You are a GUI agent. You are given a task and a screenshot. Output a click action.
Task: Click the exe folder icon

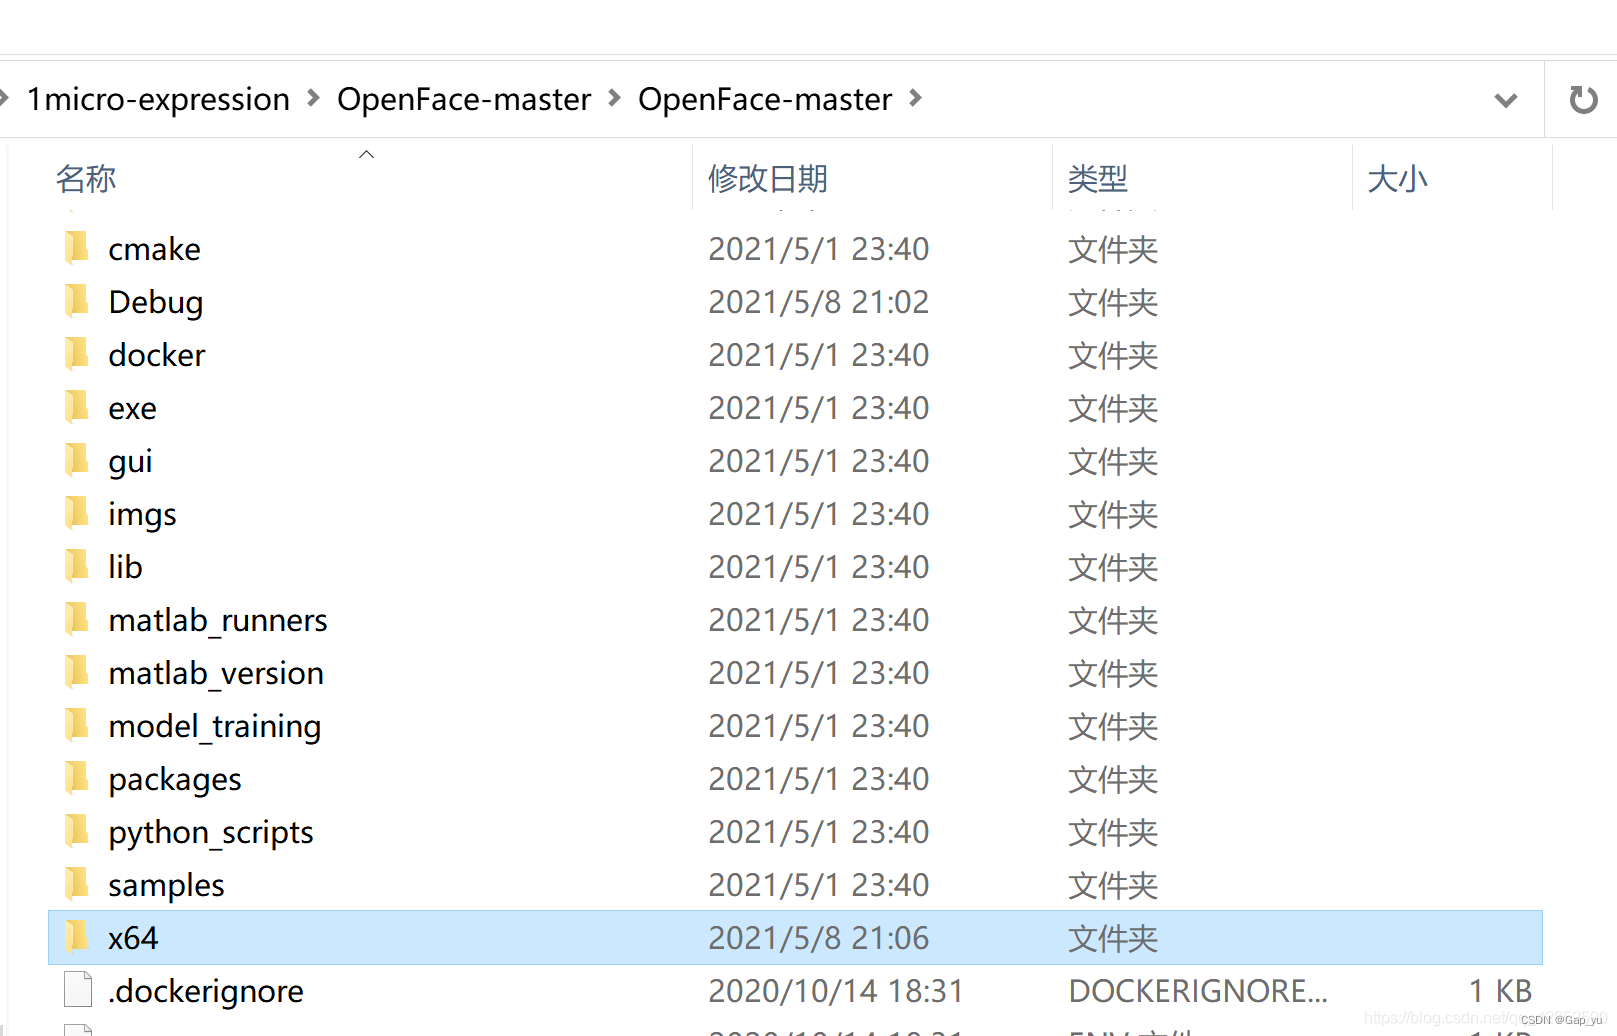77,407
